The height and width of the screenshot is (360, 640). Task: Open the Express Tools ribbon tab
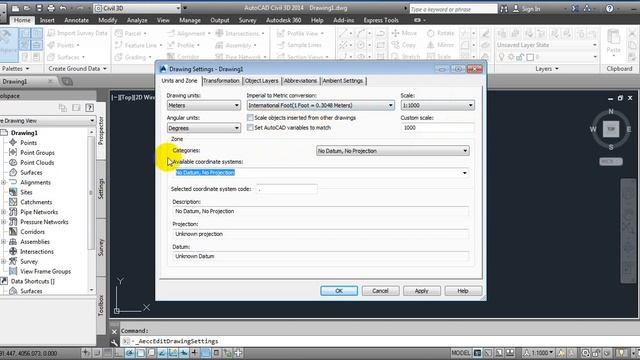pos(381,20)
